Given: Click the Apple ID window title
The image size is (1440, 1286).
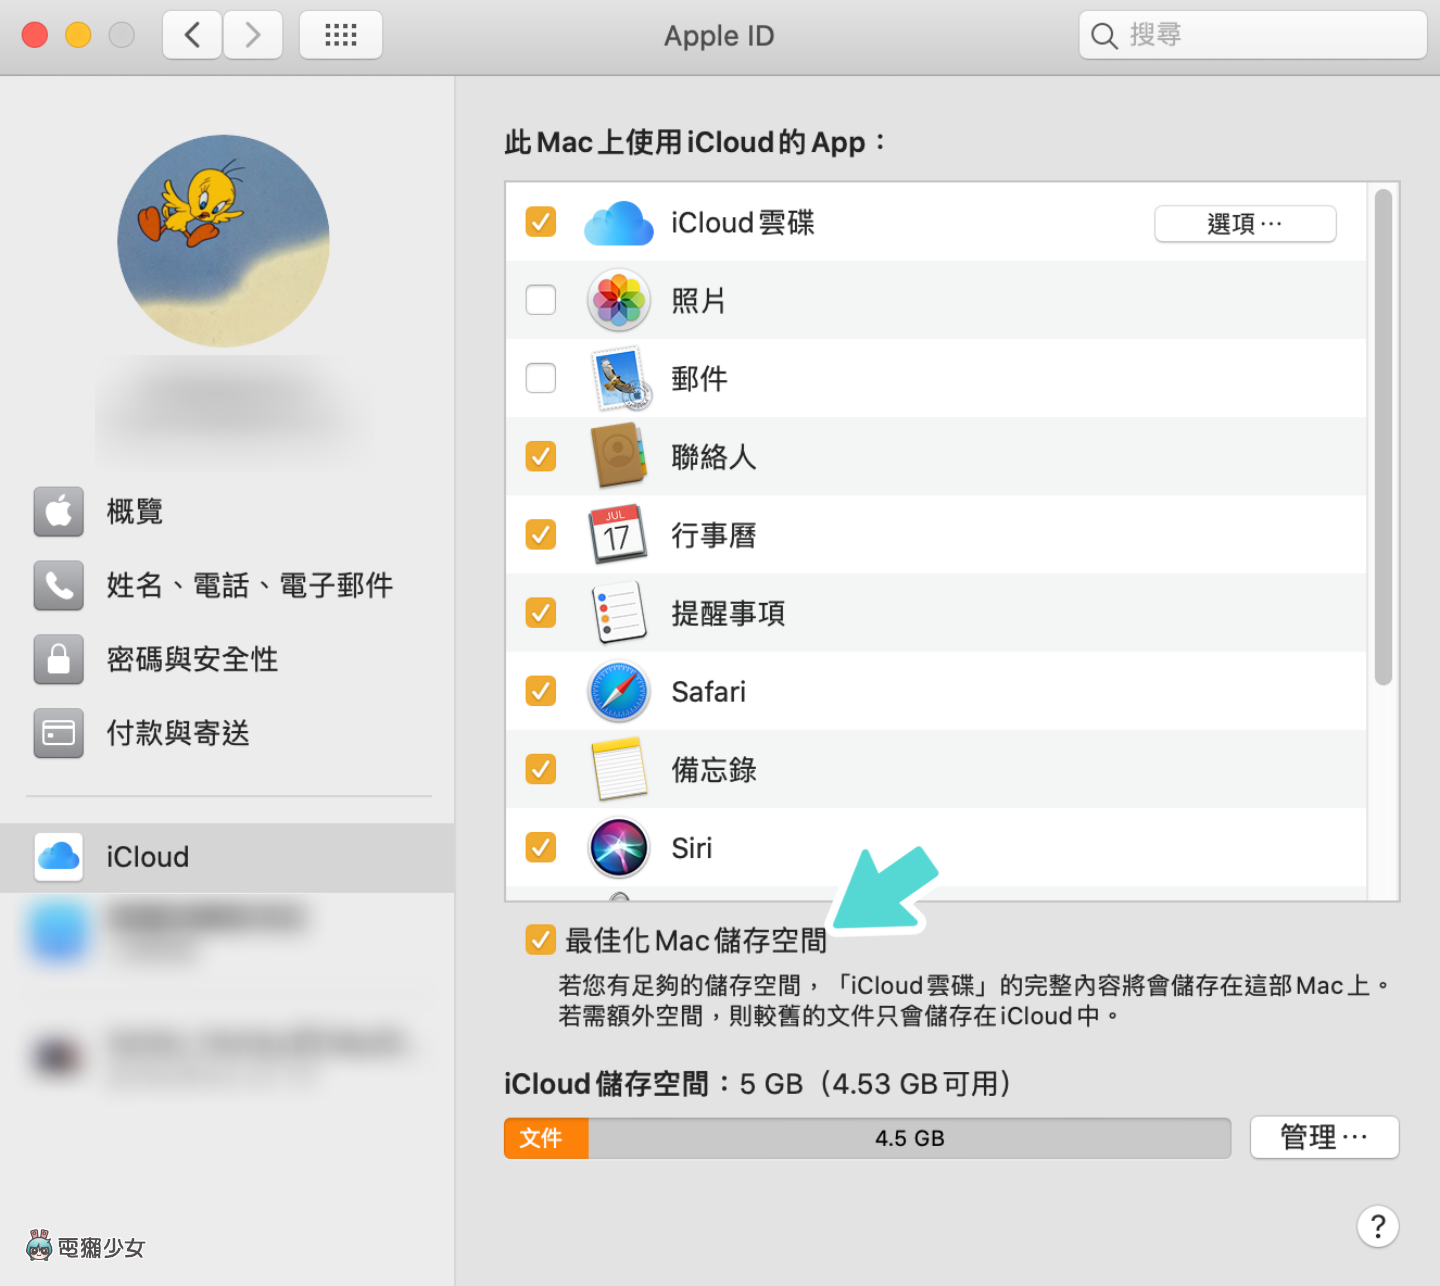Looking at the screenshot, I should [x=719, y=36].
